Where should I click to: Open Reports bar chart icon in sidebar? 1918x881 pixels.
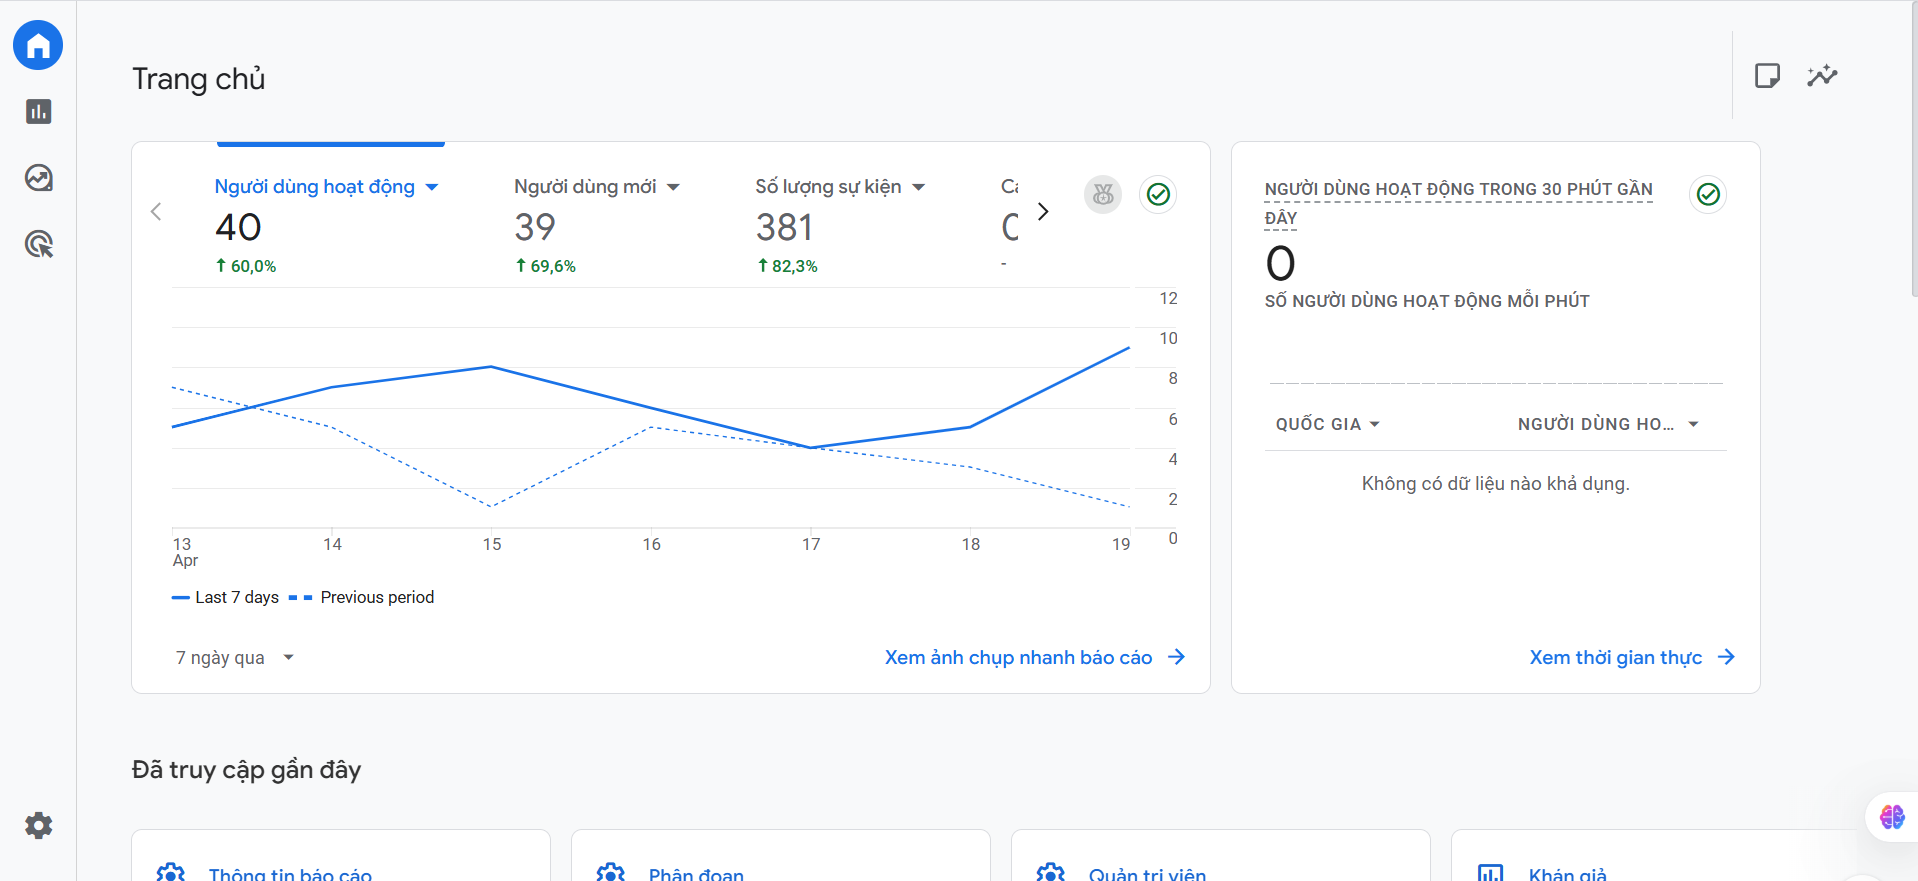[38, 112]
